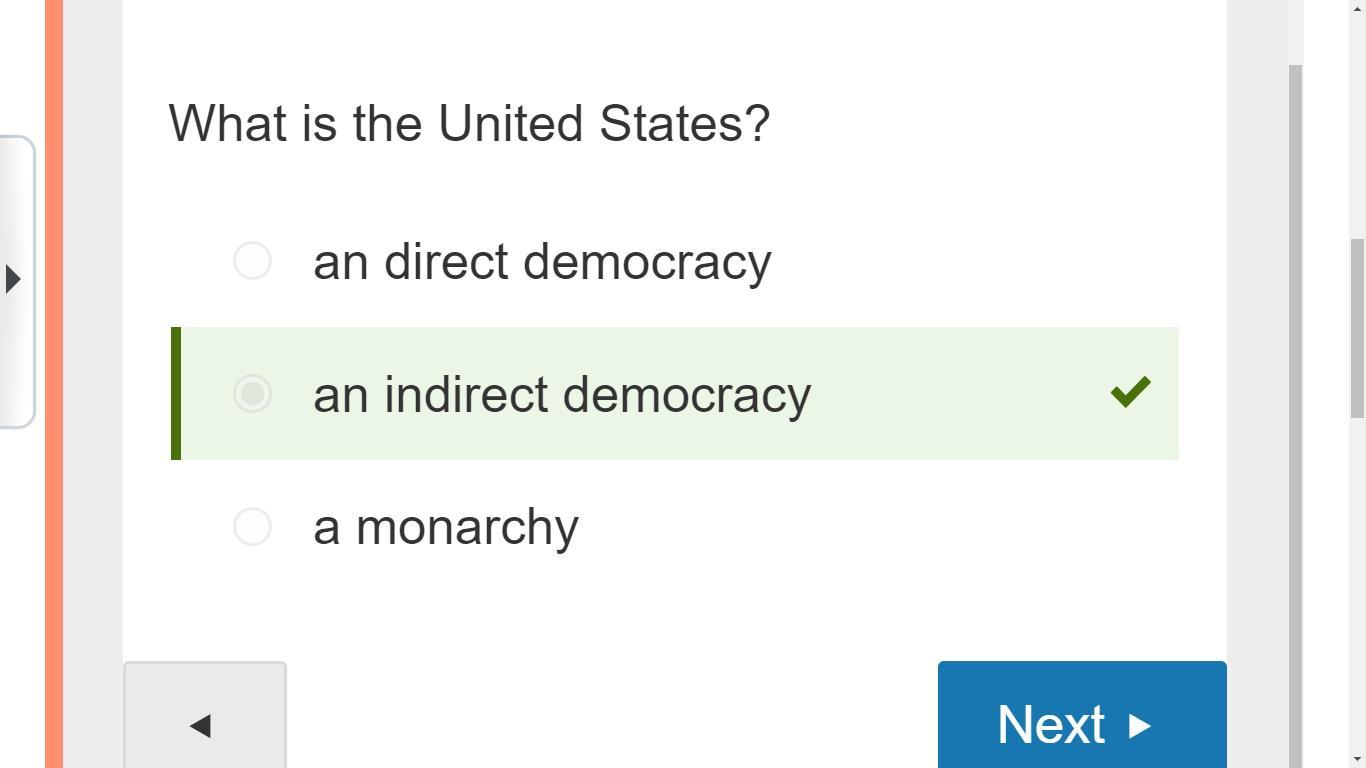The height and width of the screenshot is (768, 1366).
Task: Click the arrow icon inside the Next button
Action: (x=1140, y=725)
